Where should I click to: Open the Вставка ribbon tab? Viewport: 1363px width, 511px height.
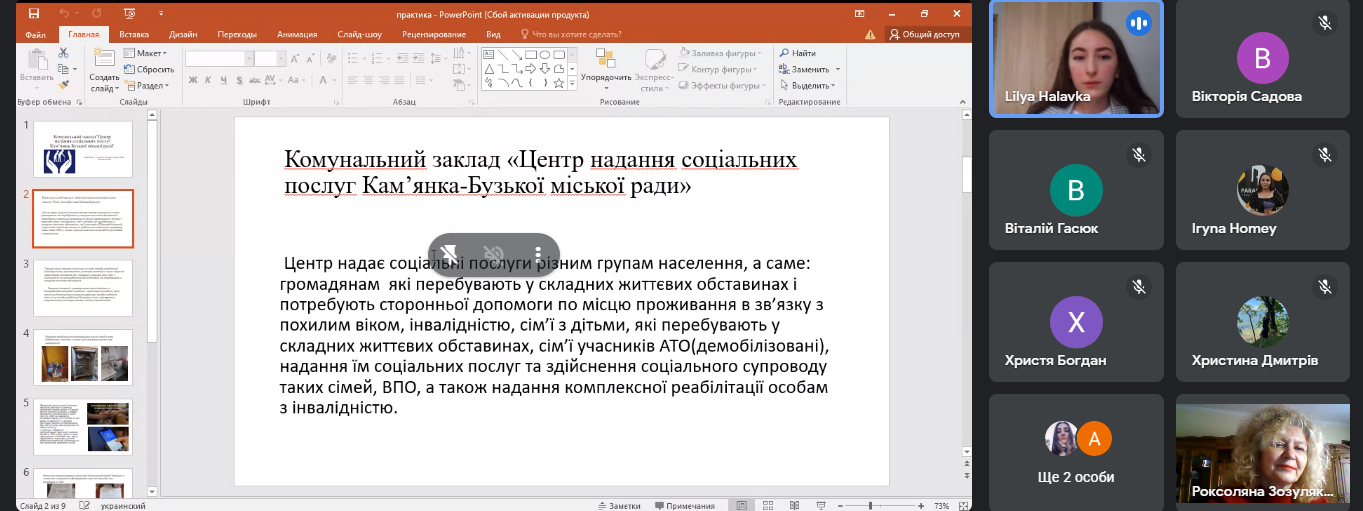click(x=134, y=34)
